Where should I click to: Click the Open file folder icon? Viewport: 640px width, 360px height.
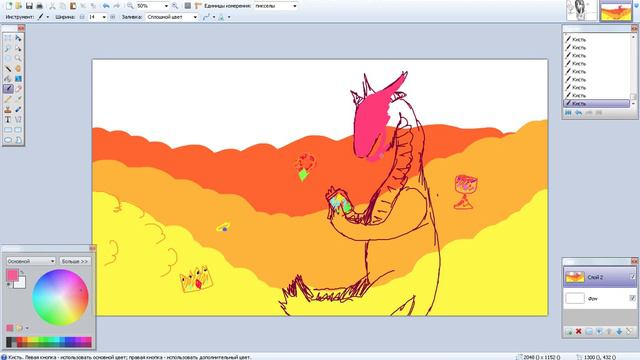click(x=18, y=6)
